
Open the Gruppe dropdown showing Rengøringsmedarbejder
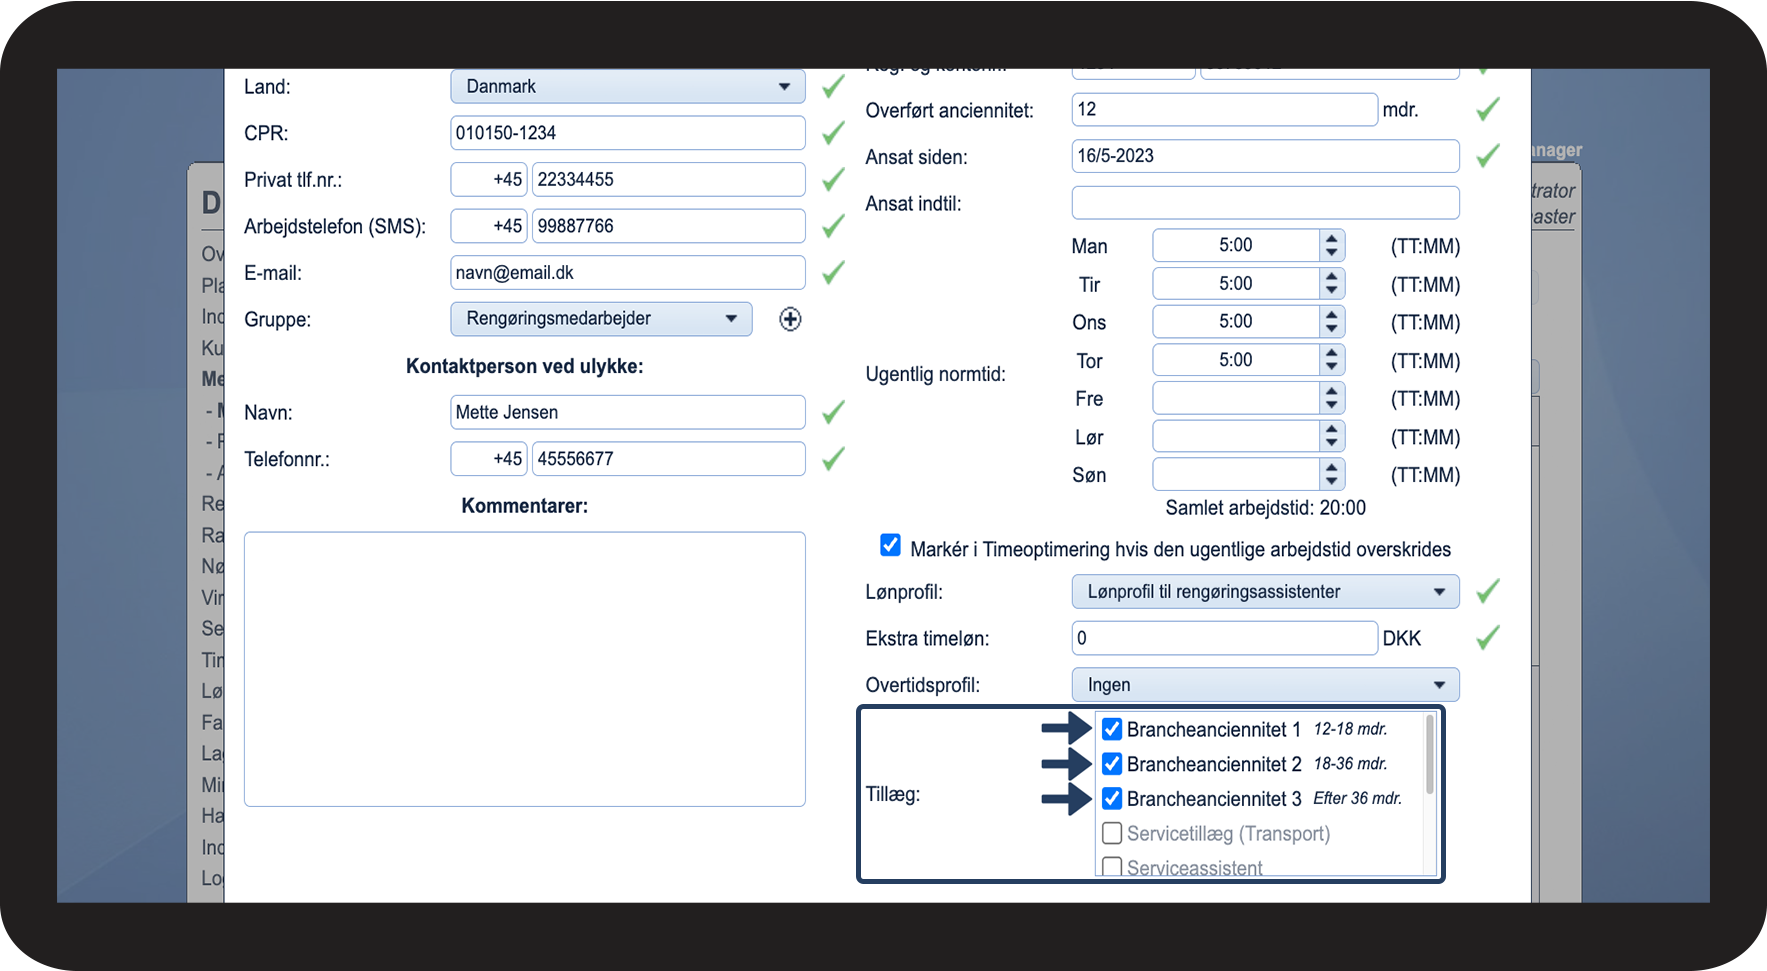tap(600, 319)
